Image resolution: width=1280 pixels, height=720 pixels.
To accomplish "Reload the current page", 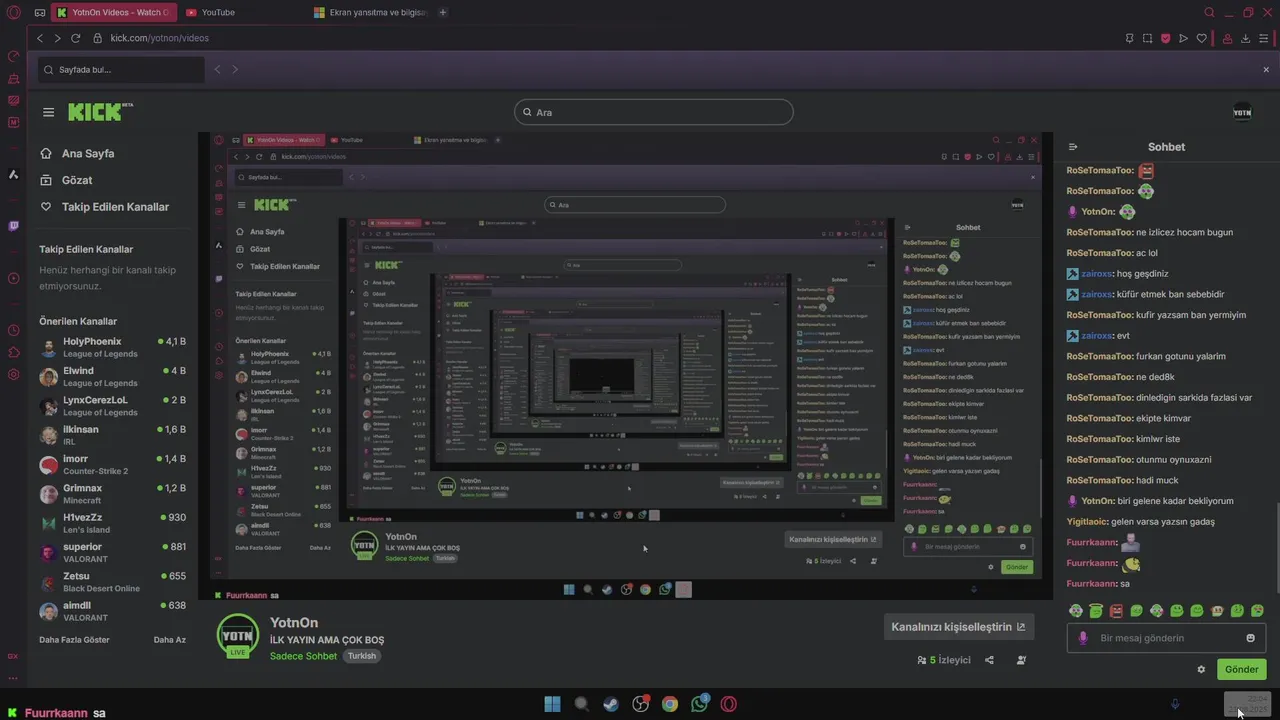I will click(x=75, y=38).
